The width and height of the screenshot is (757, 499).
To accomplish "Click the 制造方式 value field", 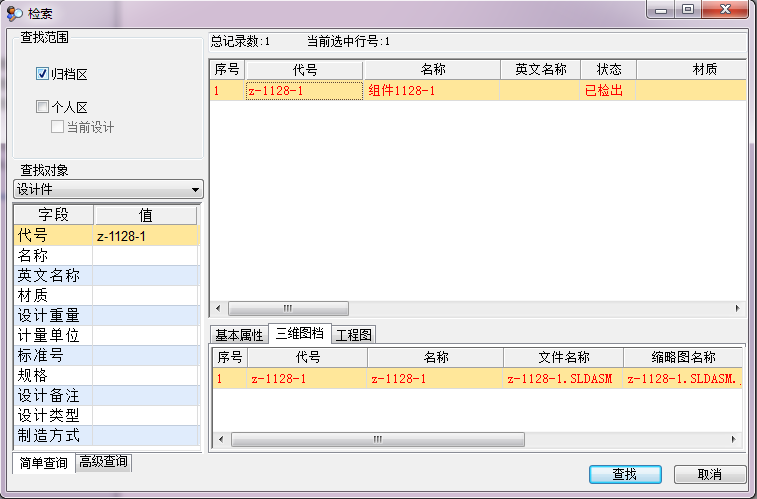I will tap(145, 435).
